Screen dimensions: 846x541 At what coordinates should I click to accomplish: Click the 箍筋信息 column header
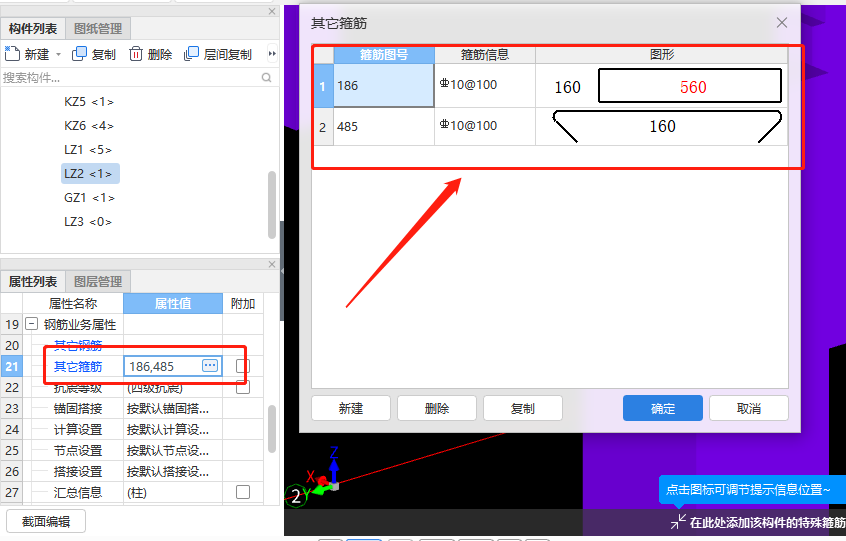coord(485,54)
